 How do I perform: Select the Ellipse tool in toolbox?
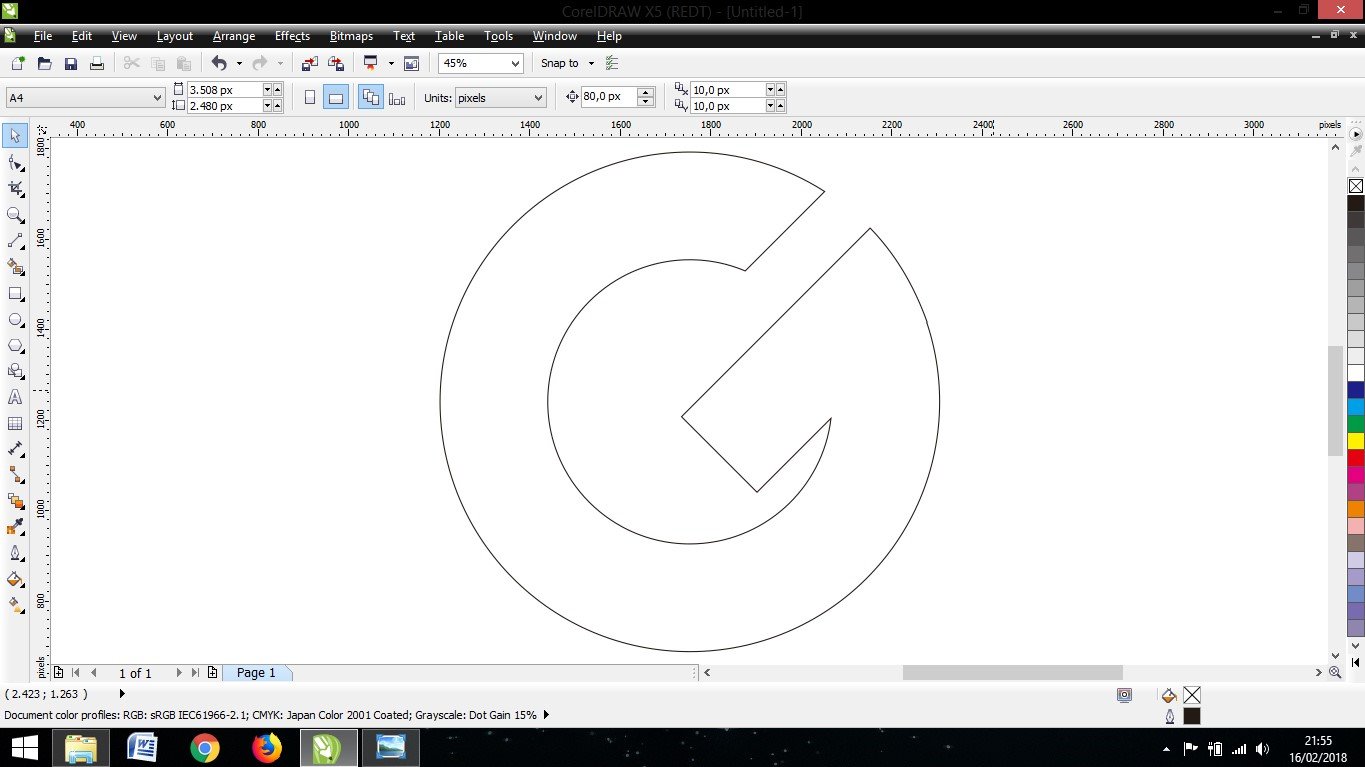(x=15, y=320)
